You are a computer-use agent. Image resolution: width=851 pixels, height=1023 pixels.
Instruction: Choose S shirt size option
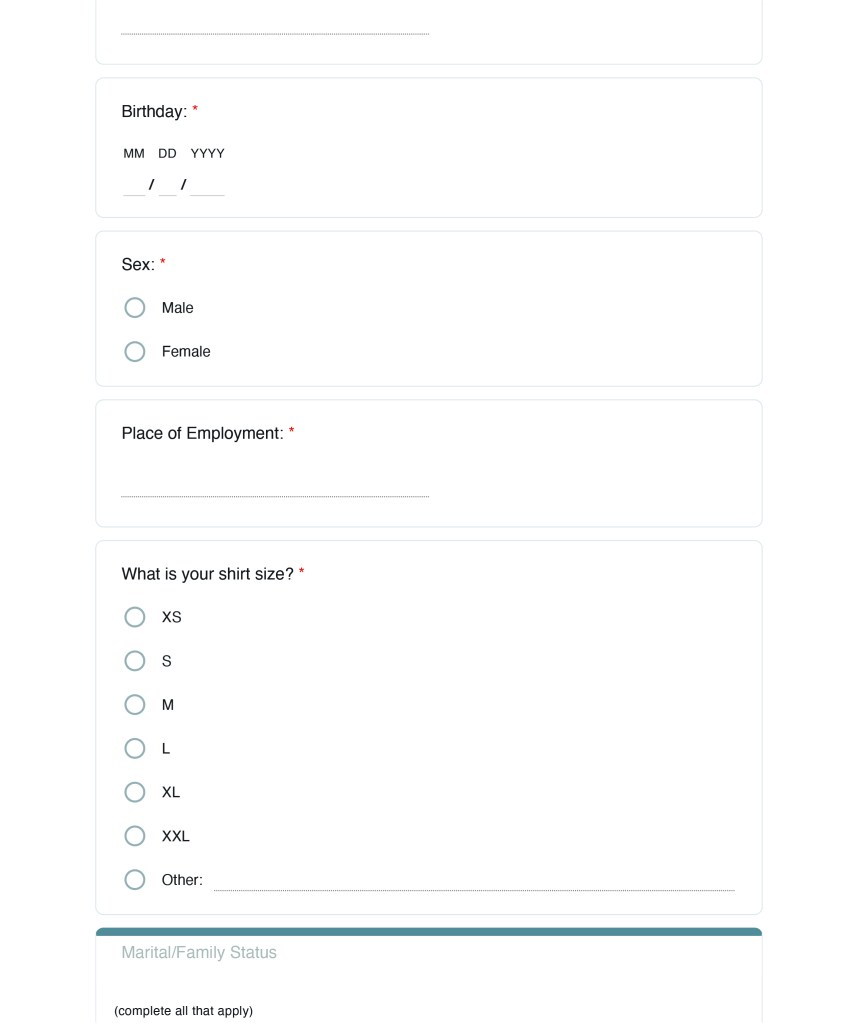(135, 661)
